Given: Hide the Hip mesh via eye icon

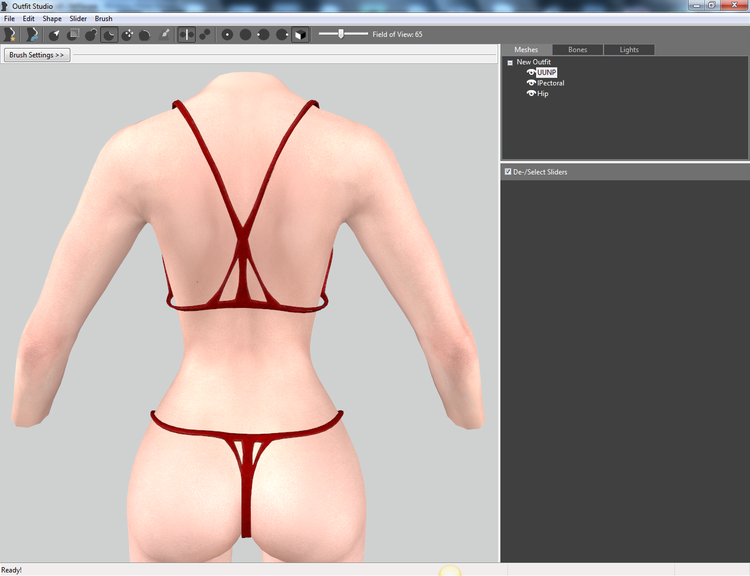Looking at the screenshot, I should 531,93.
